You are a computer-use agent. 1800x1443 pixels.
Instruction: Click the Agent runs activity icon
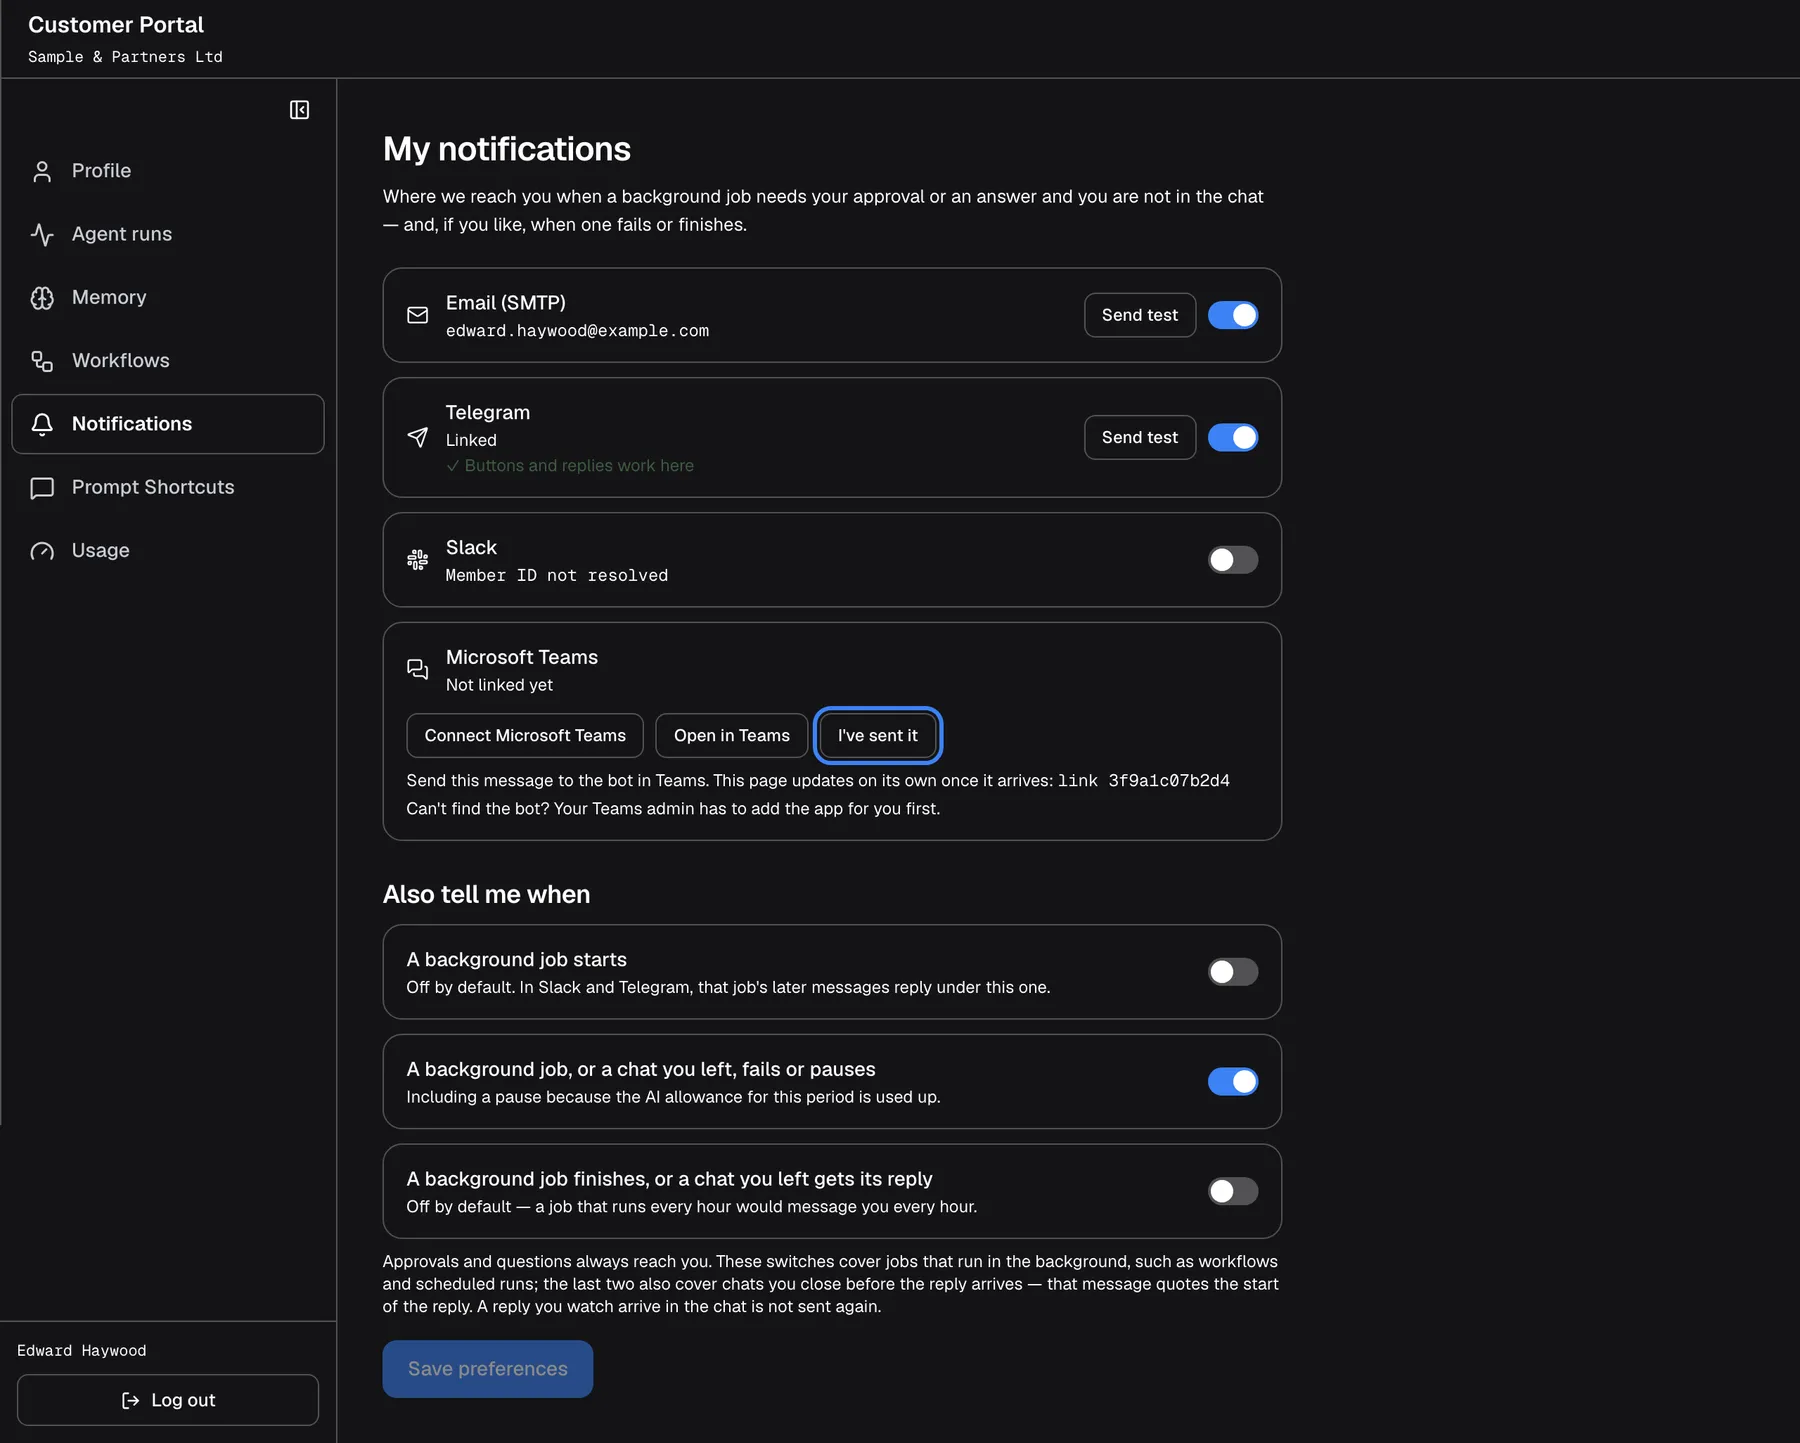42,234
